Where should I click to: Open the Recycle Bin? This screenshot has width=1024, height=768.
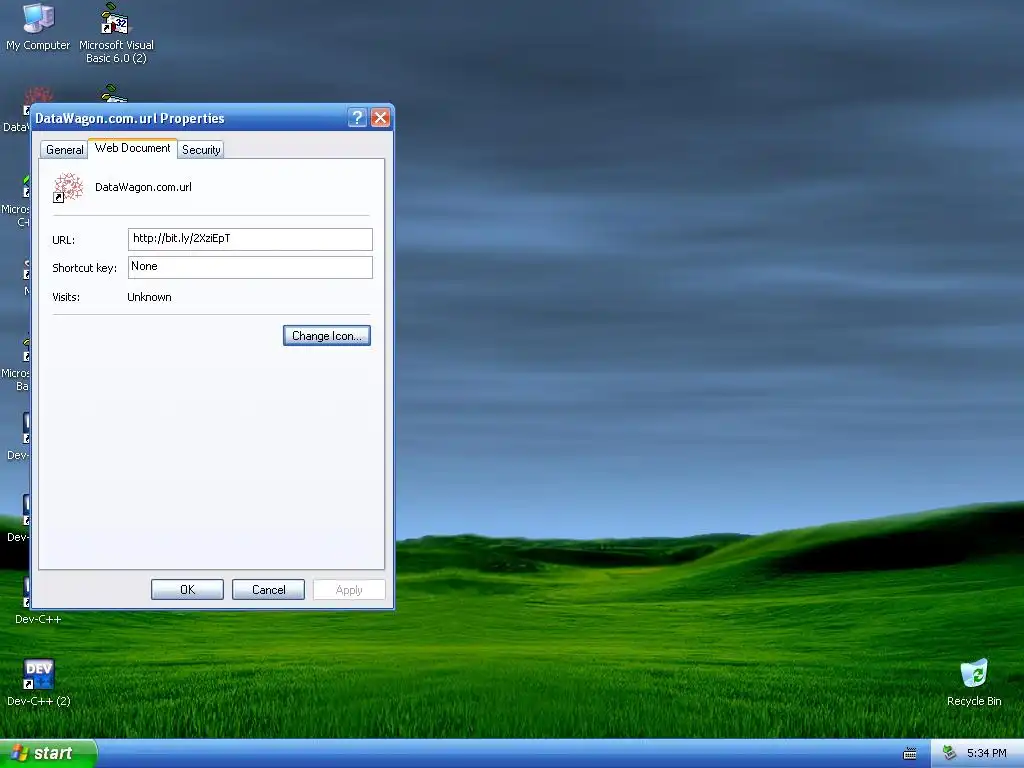(974, 682)
